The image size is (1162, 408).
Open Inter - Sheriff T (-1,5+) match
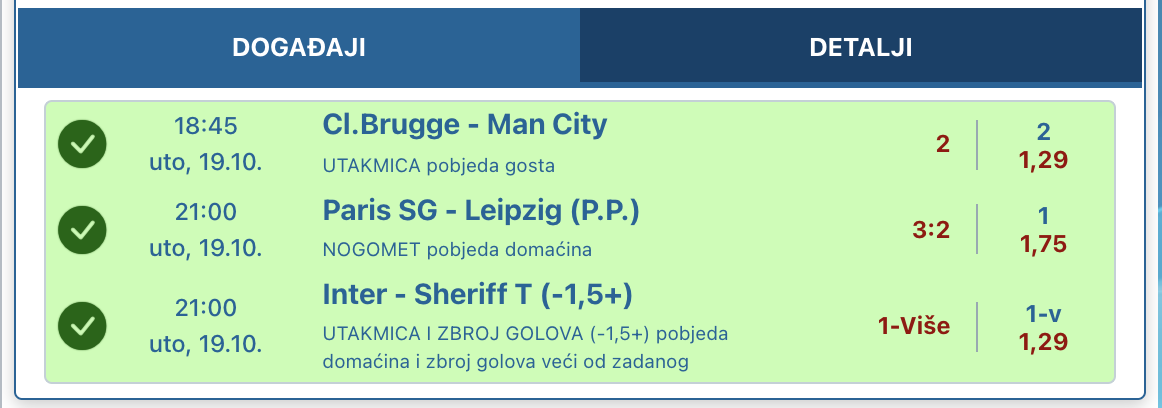[477, 295]
